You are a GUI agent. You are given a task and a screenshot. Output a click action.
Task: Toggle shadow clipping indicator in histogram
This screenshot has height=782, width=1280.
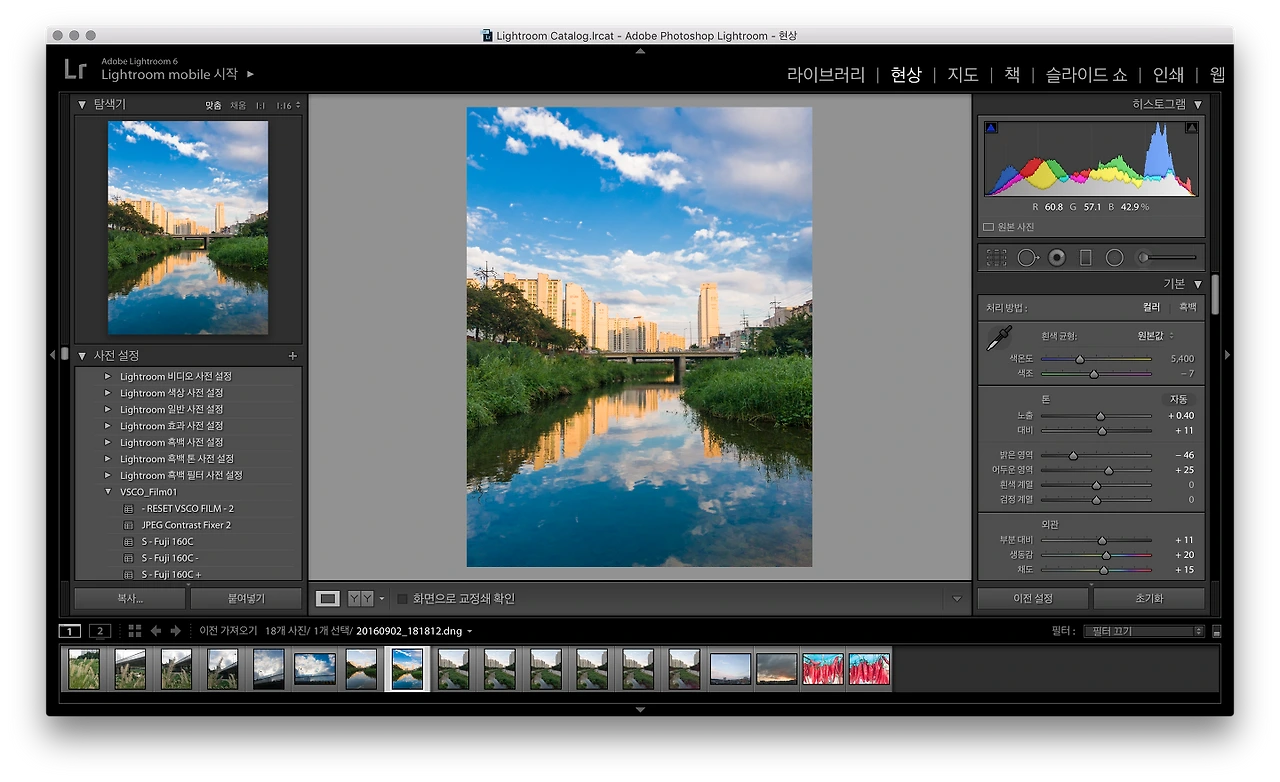[x=992, y=128]
